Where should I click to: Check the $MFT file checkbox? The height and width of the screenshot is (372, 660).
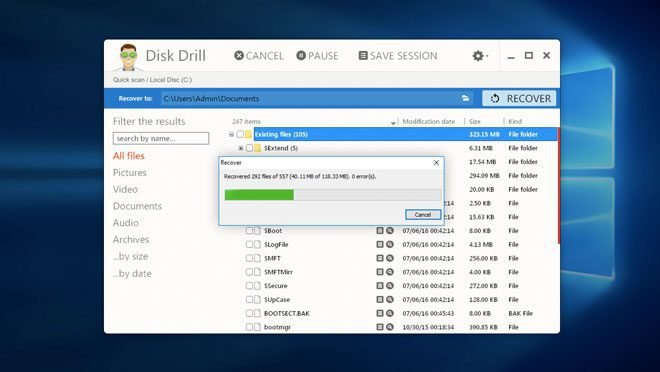pyautogui.click(x=249, y=258)
